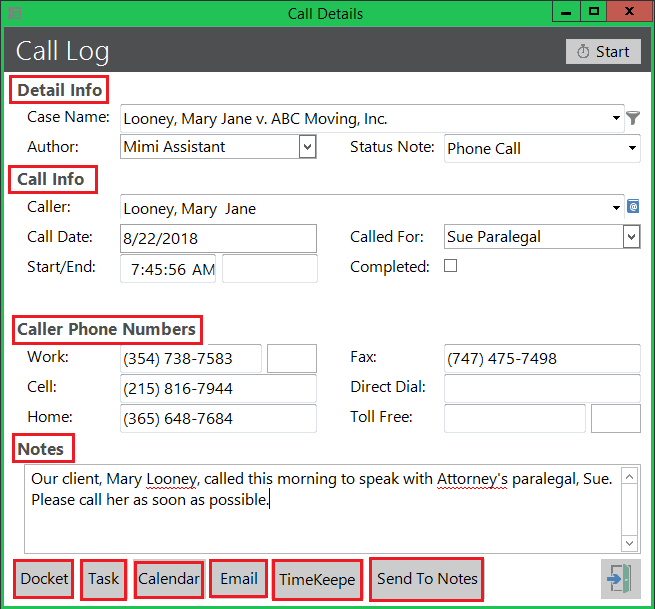The image size is (655, 609).
Task: Click Send To Notes
Action: [x=427, y=579]
